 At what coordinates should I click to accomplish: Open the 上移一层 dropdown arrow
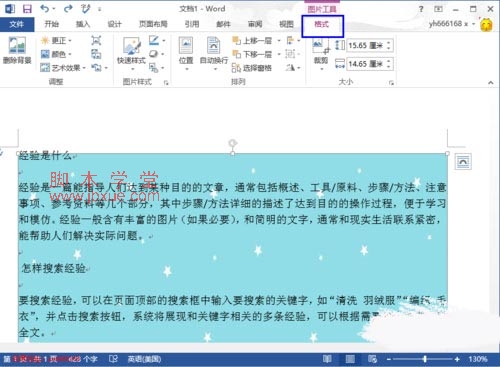pos(279,41)
